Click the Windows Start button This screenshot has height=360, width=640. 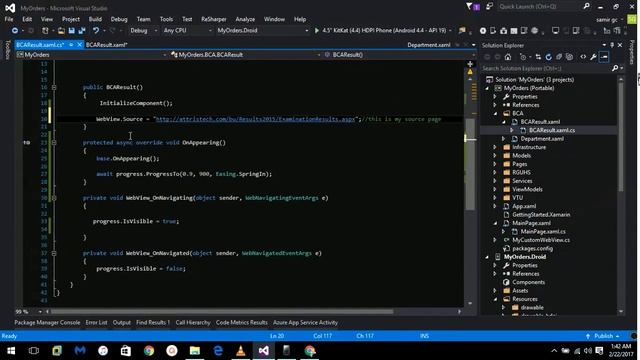11,351
